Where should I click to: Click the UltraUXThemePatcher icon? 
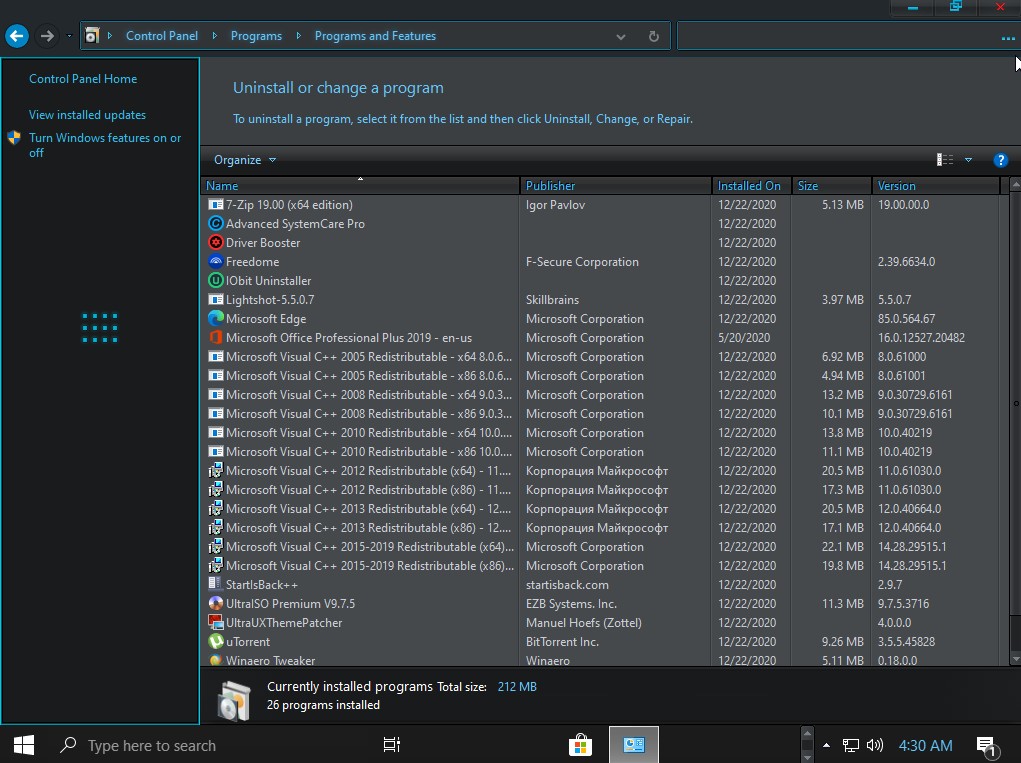pyautogui.click(x=216, y=622)
